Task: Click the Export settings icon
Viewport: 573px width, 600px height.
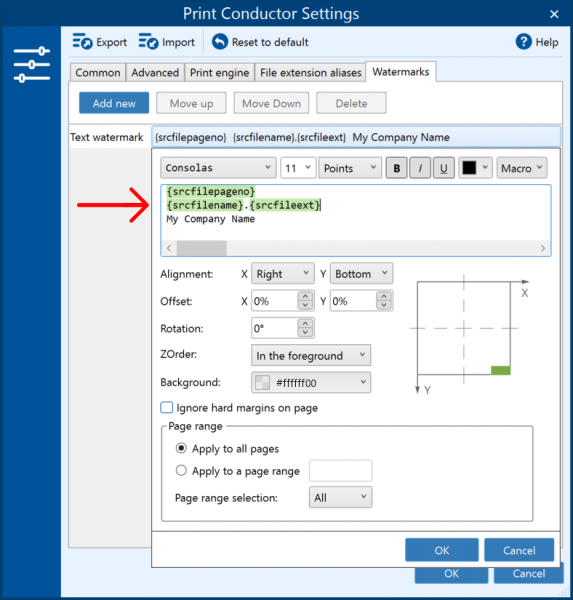Action: coord(82,41)
